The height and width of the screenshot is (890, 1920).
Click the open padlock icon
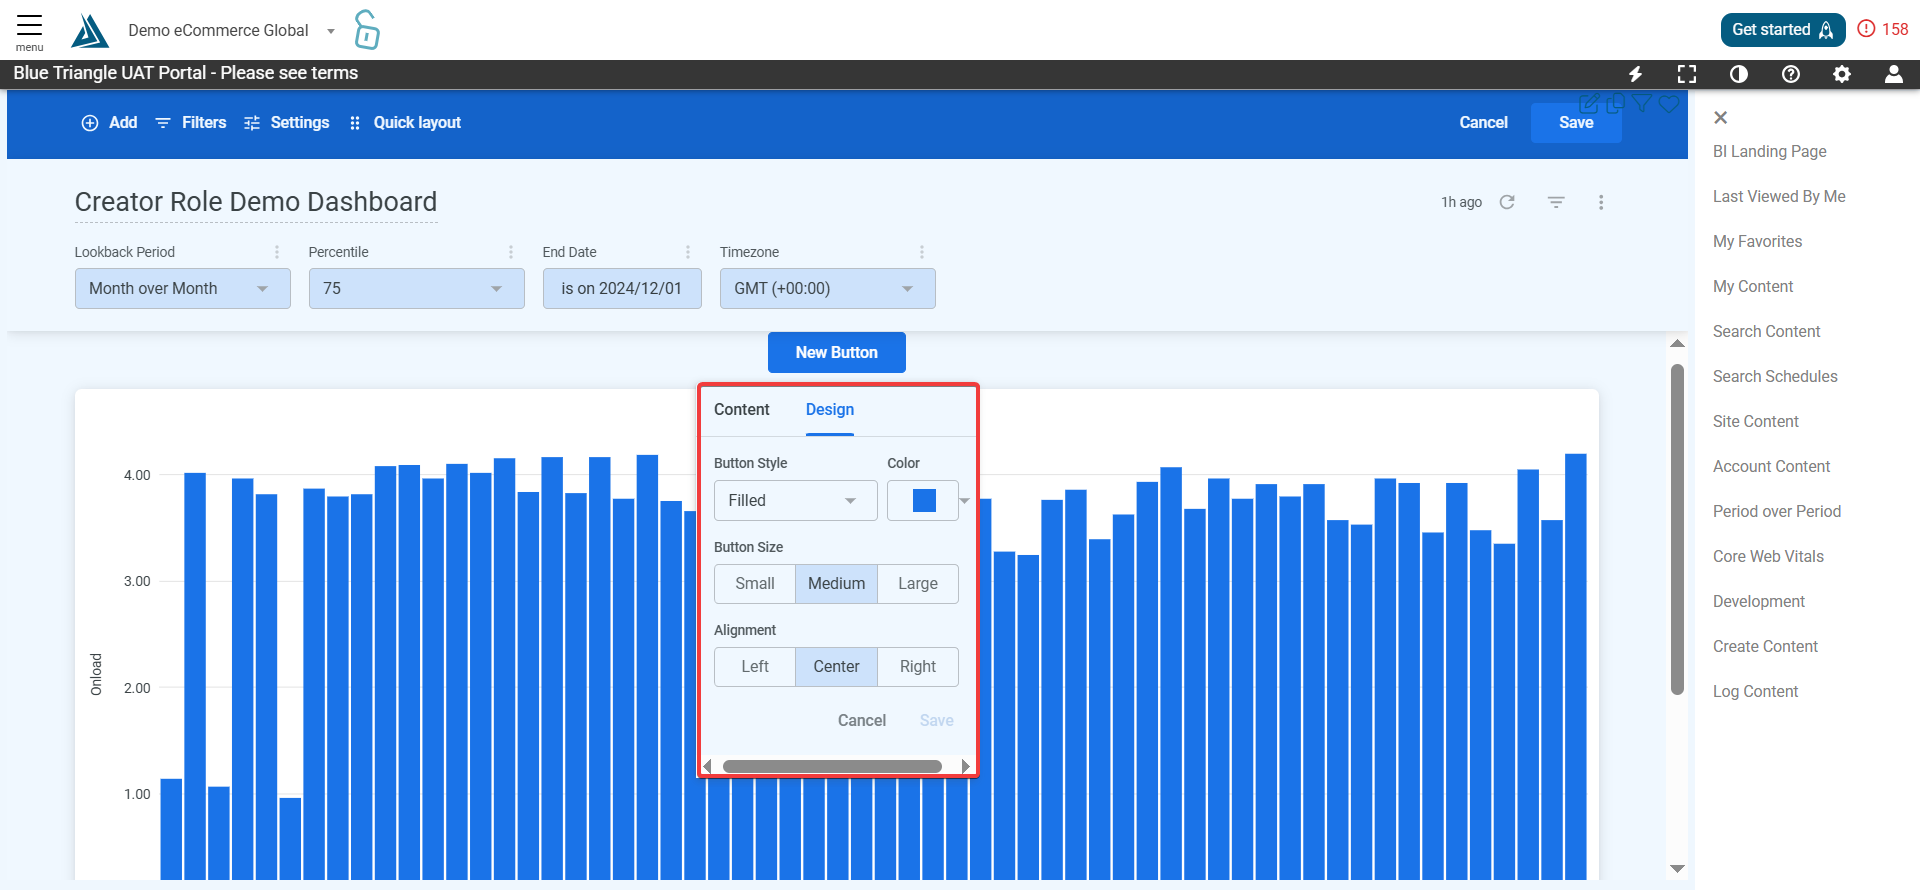(367, 30)
